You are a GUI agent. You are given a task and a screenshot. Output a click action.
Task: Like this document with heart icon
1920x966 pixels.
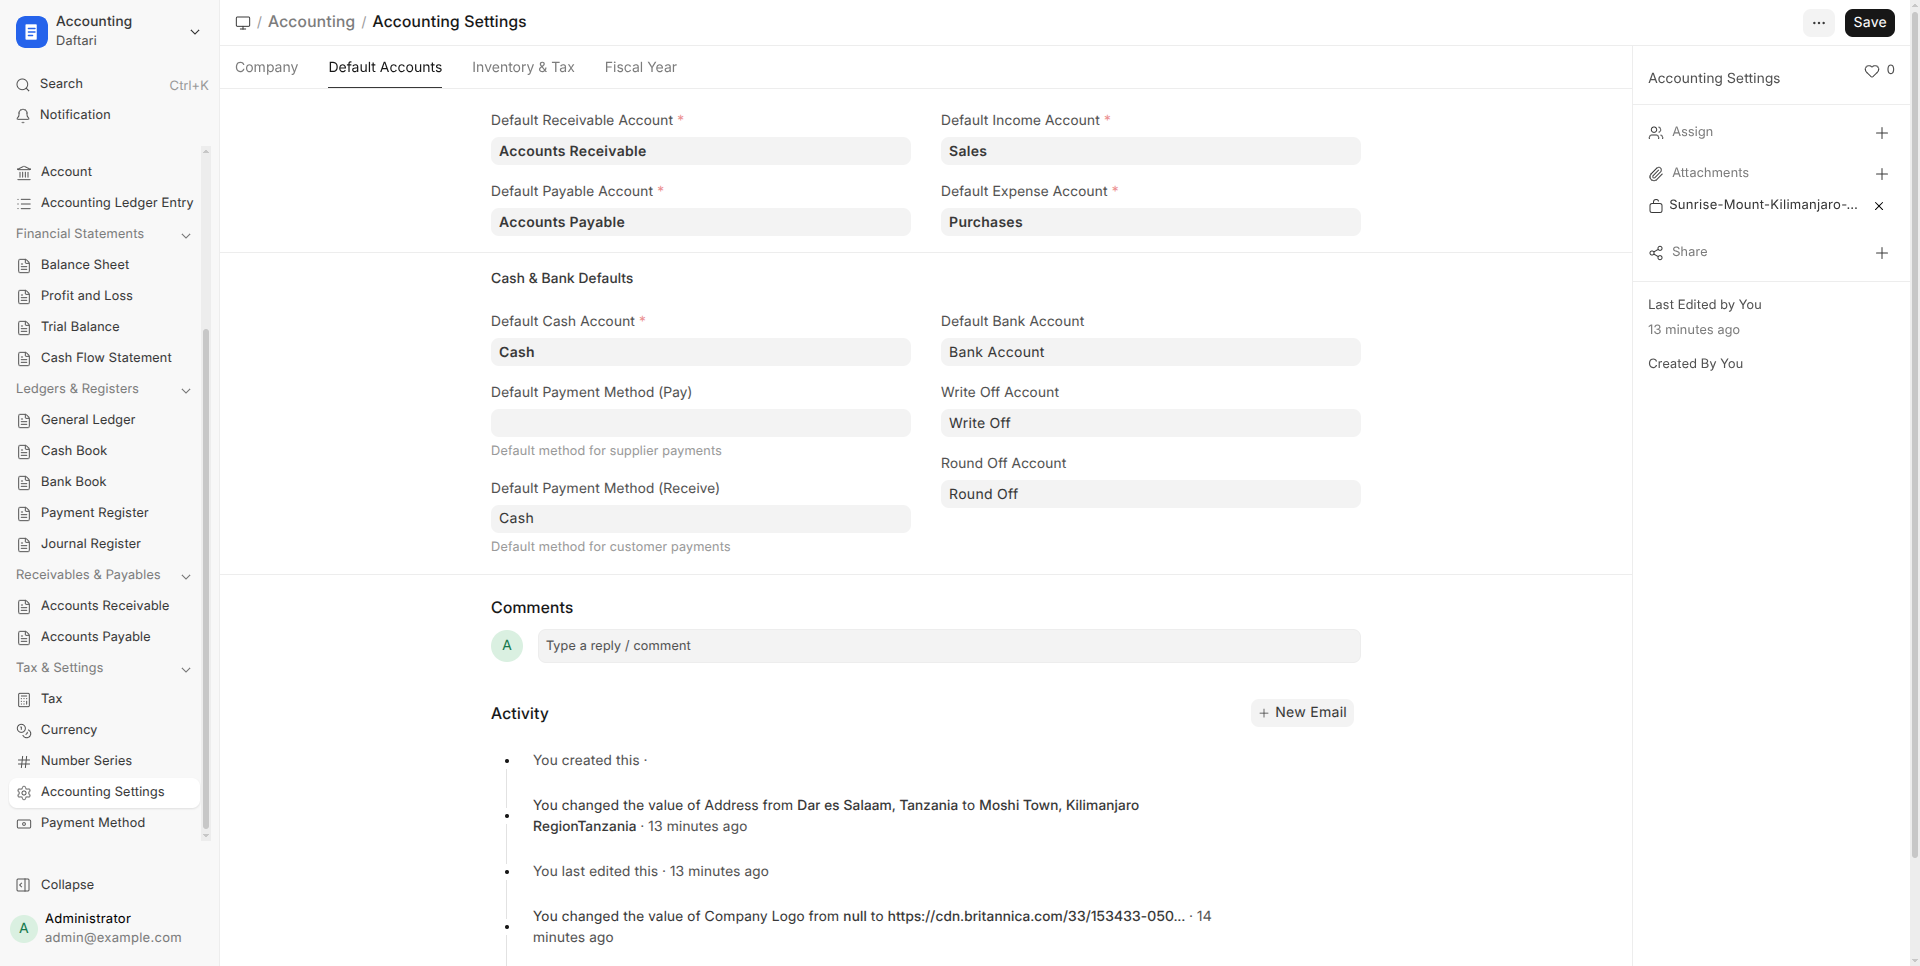(x=1871, y=71)
